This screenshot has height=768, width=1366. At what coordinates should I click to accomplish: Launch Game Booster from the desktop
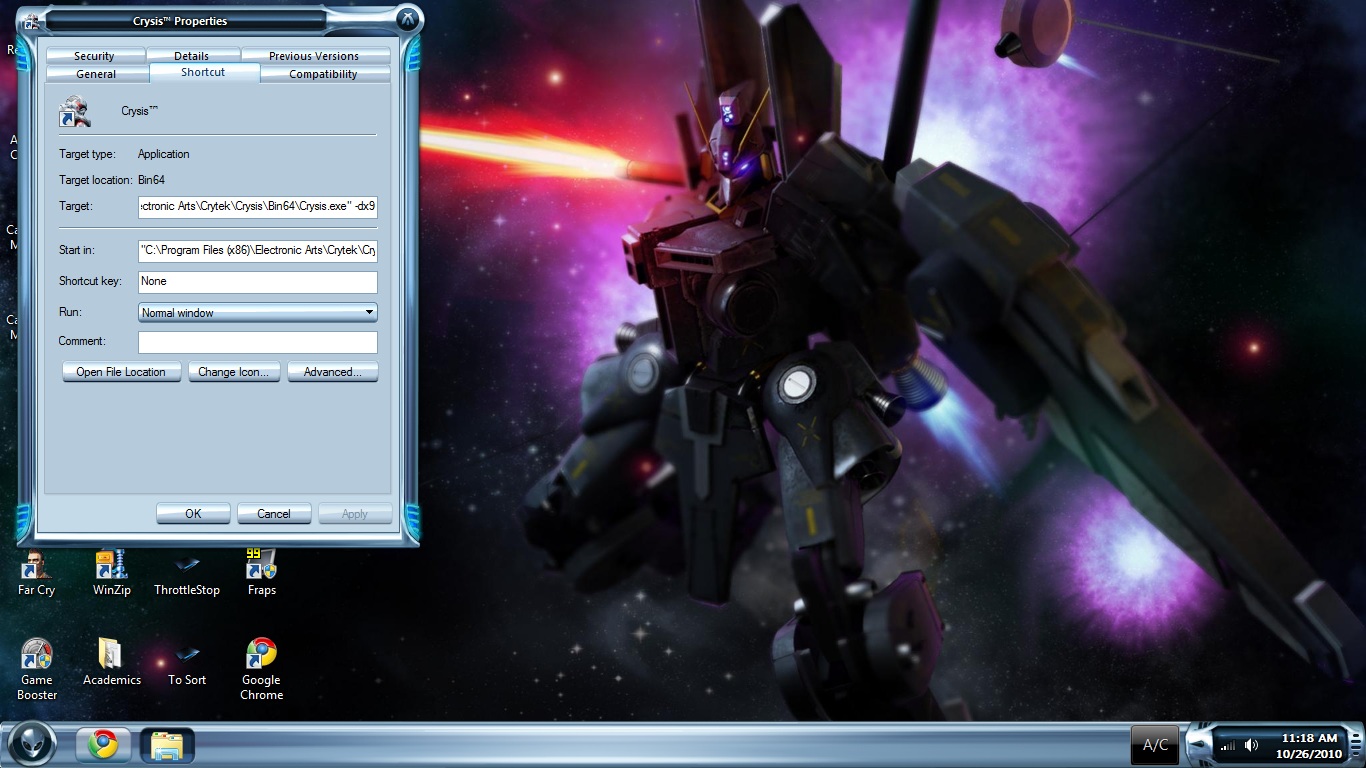37,669
